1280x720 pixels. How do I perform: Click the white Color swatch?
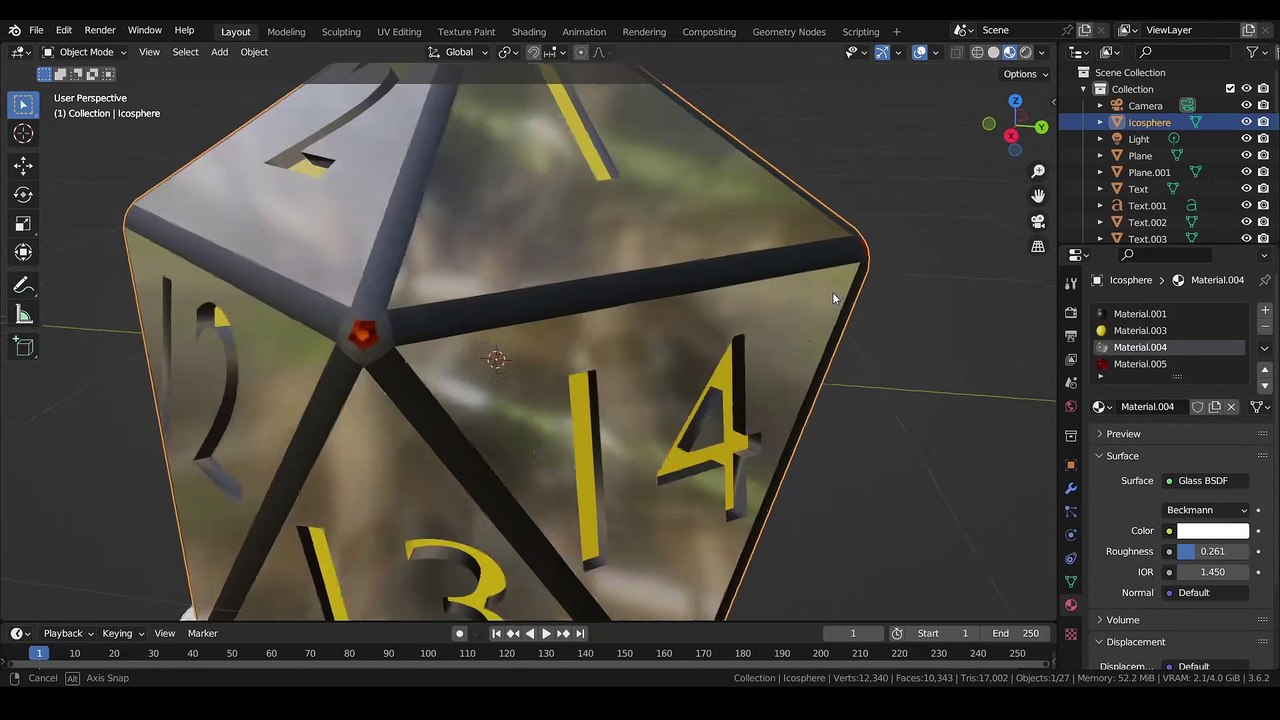(x=1212, y=531)
